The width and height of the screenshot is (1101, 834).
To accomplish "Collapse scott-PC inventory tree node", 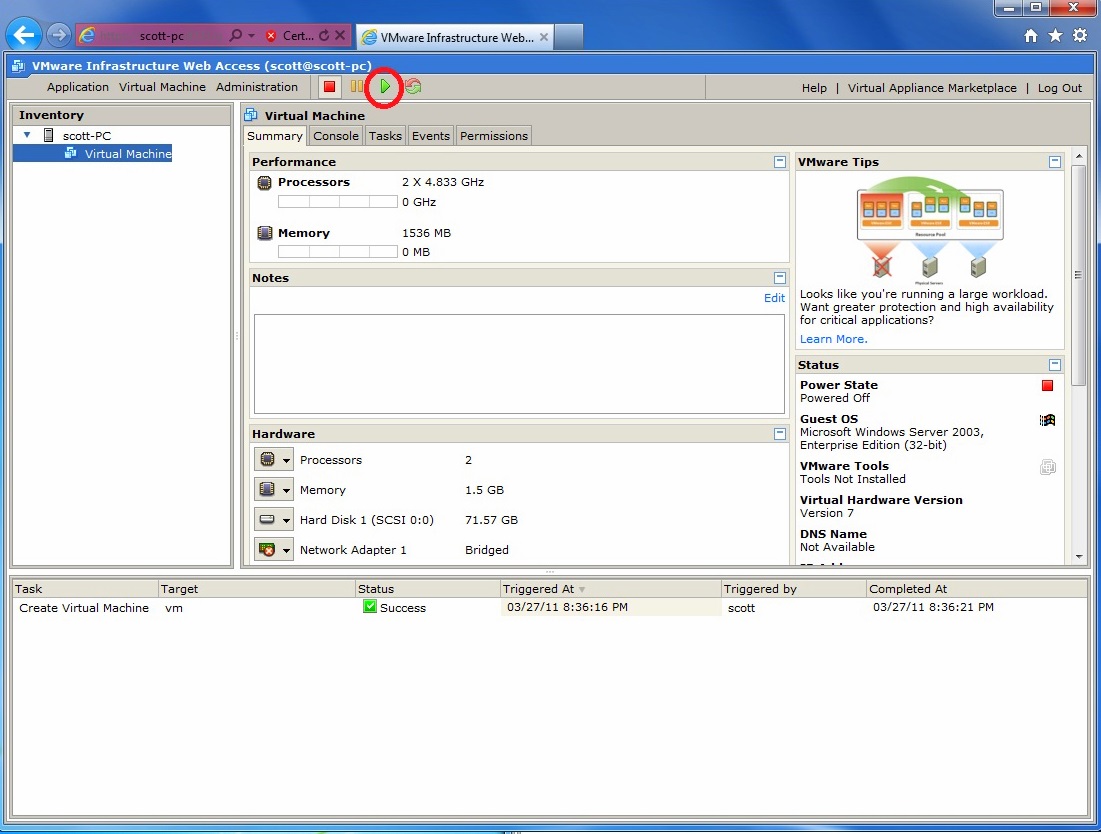I will coord(27,135).
